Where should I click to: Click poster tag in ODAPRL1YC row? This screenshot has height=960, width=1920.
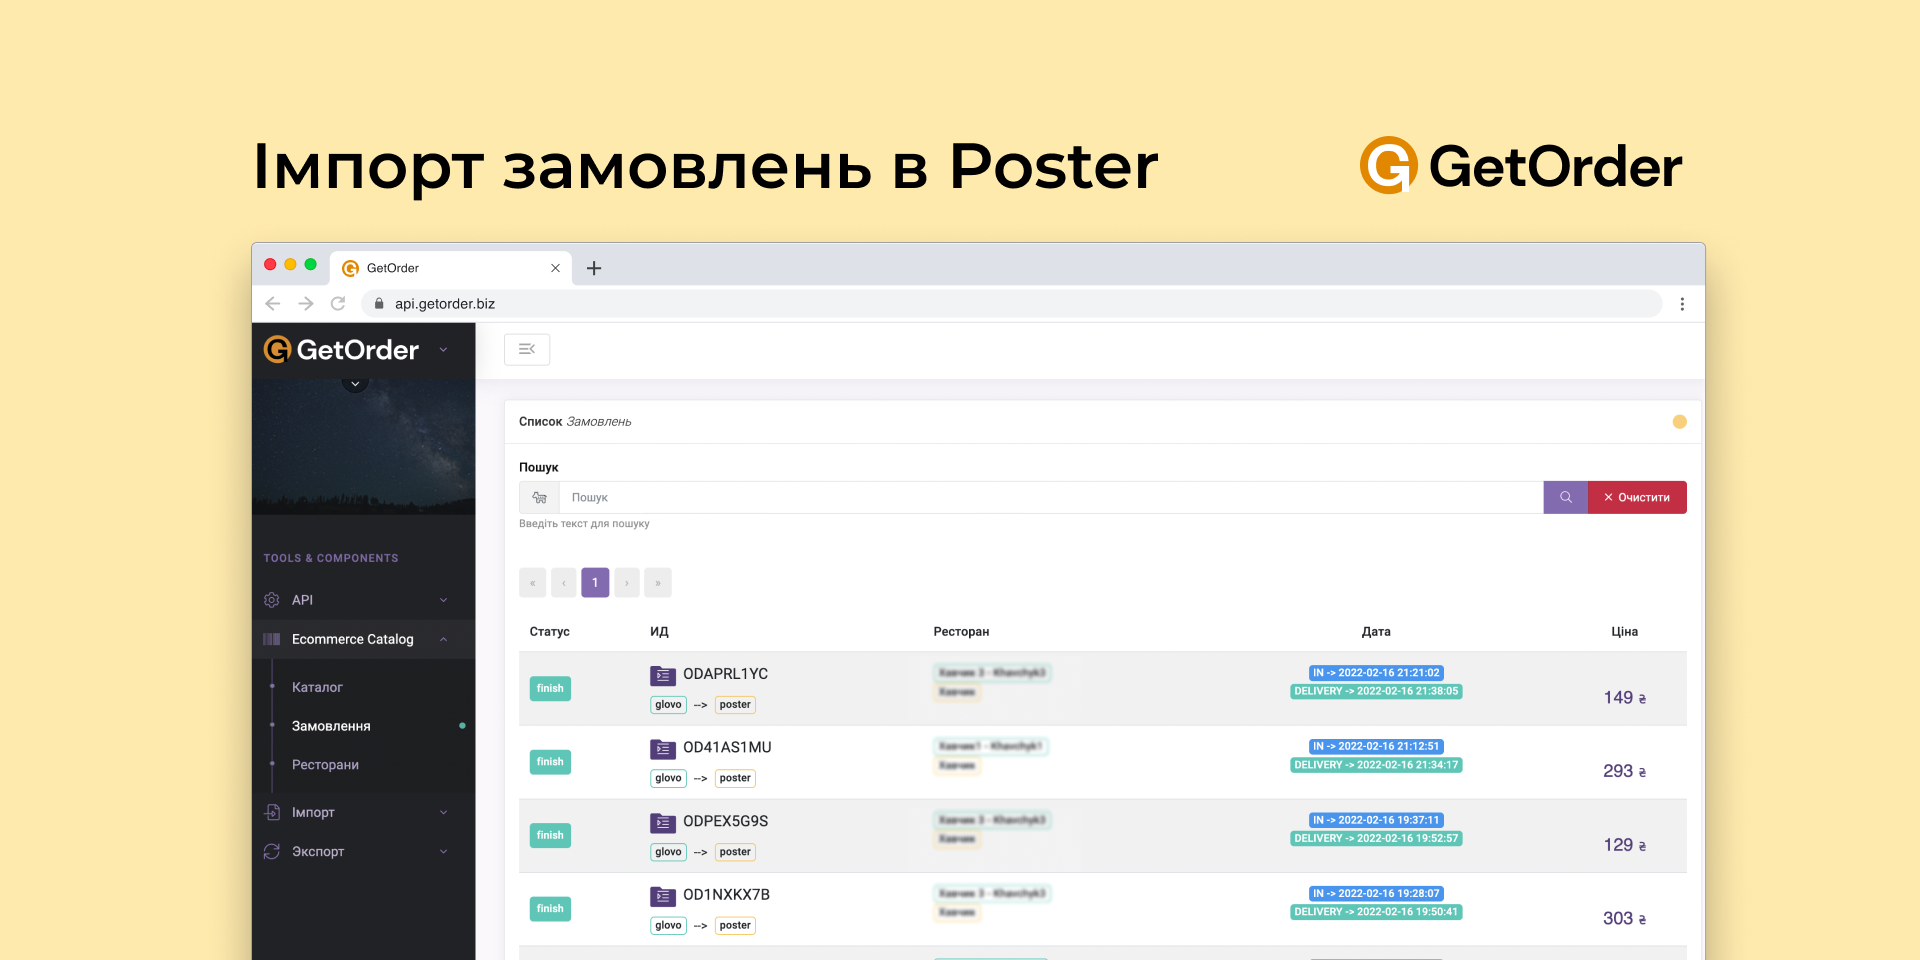click(x=735, y=705)
